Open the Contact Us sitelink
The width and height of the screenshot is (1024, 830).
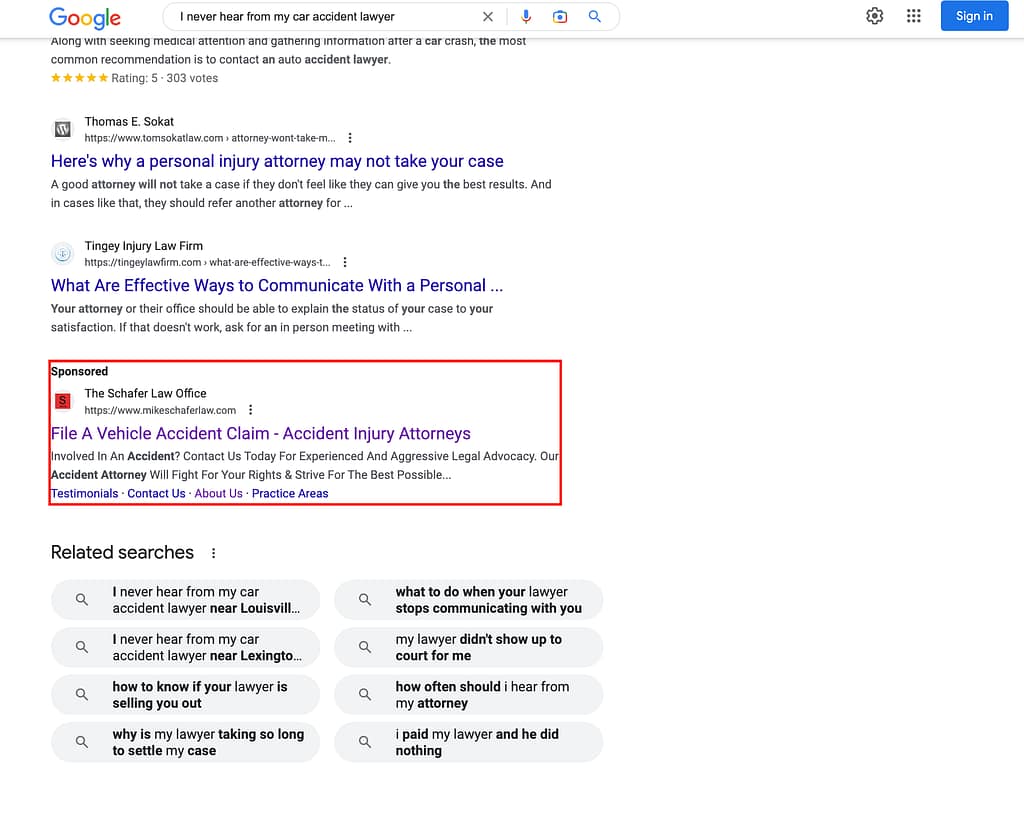tap(156, 494)
